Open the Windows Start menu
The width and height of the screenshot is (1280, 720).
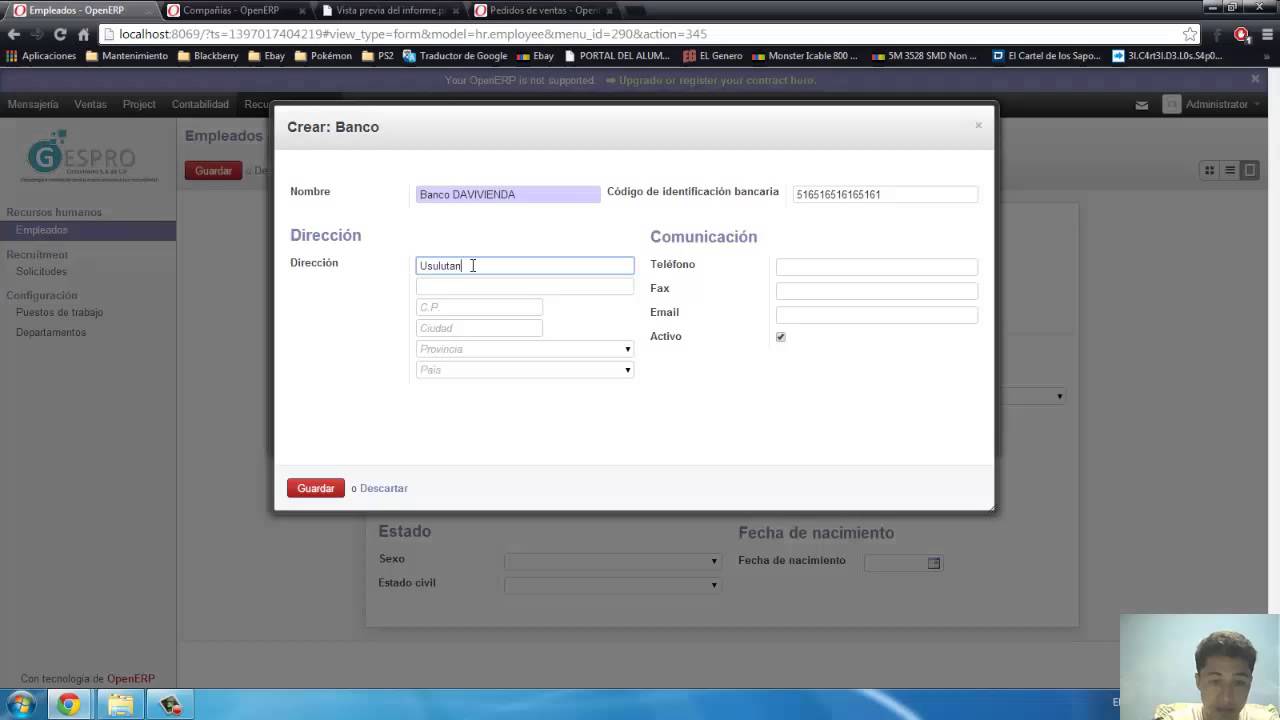coord(21,705)
